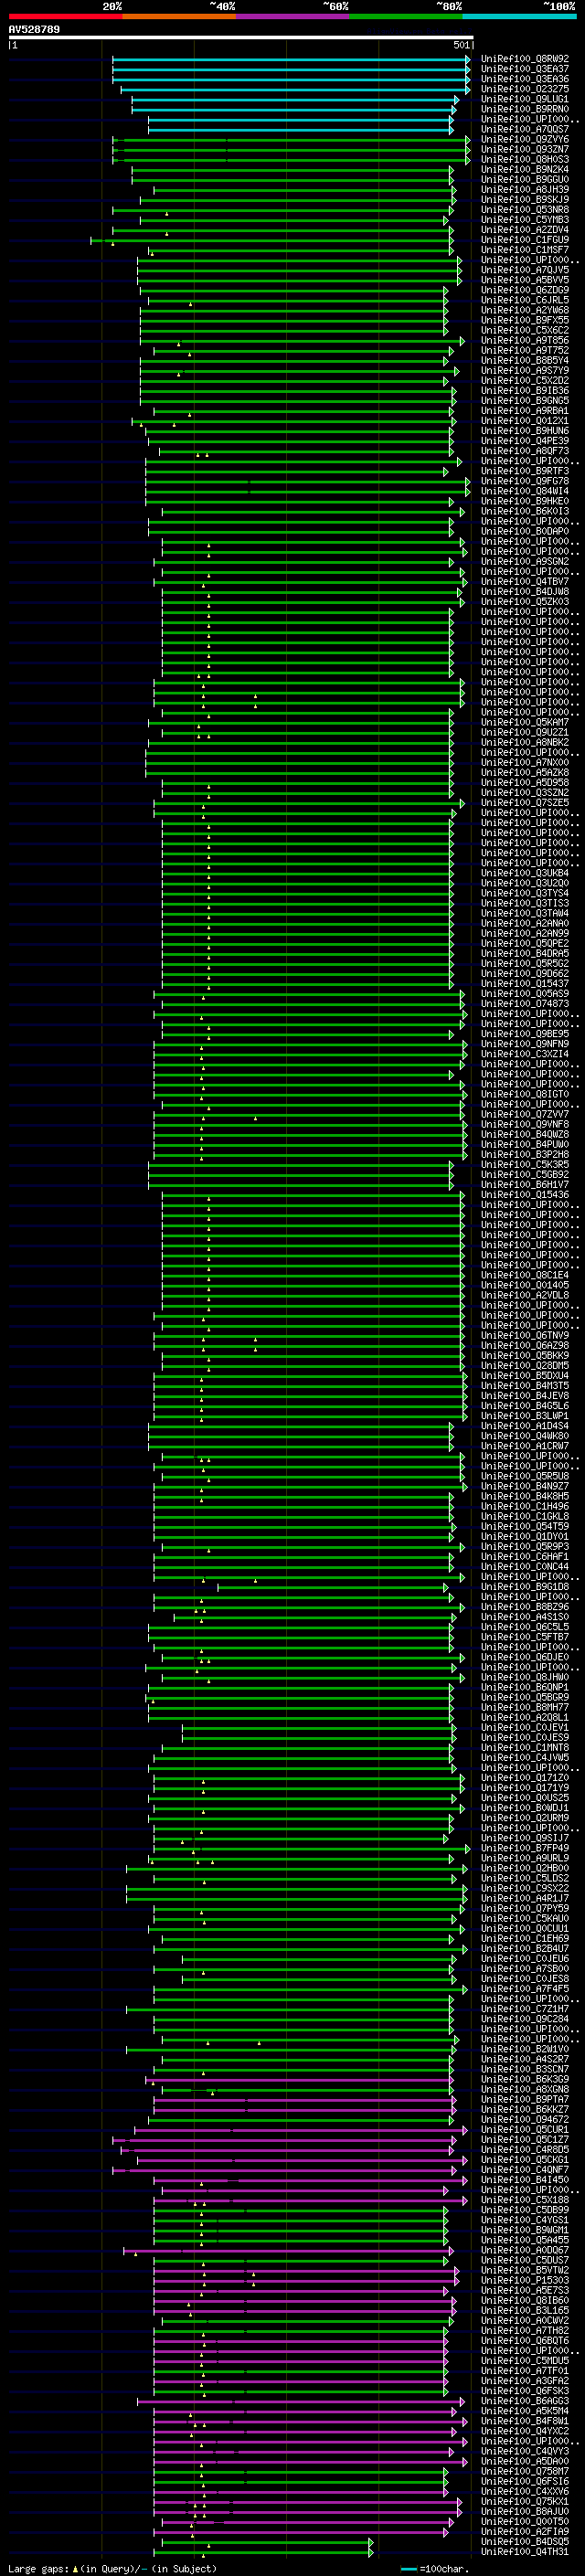This screenshot has width=585, height=2576.
Task: Click the AV528789 query label
Action: pyautogui.click(x=34, y=30)
